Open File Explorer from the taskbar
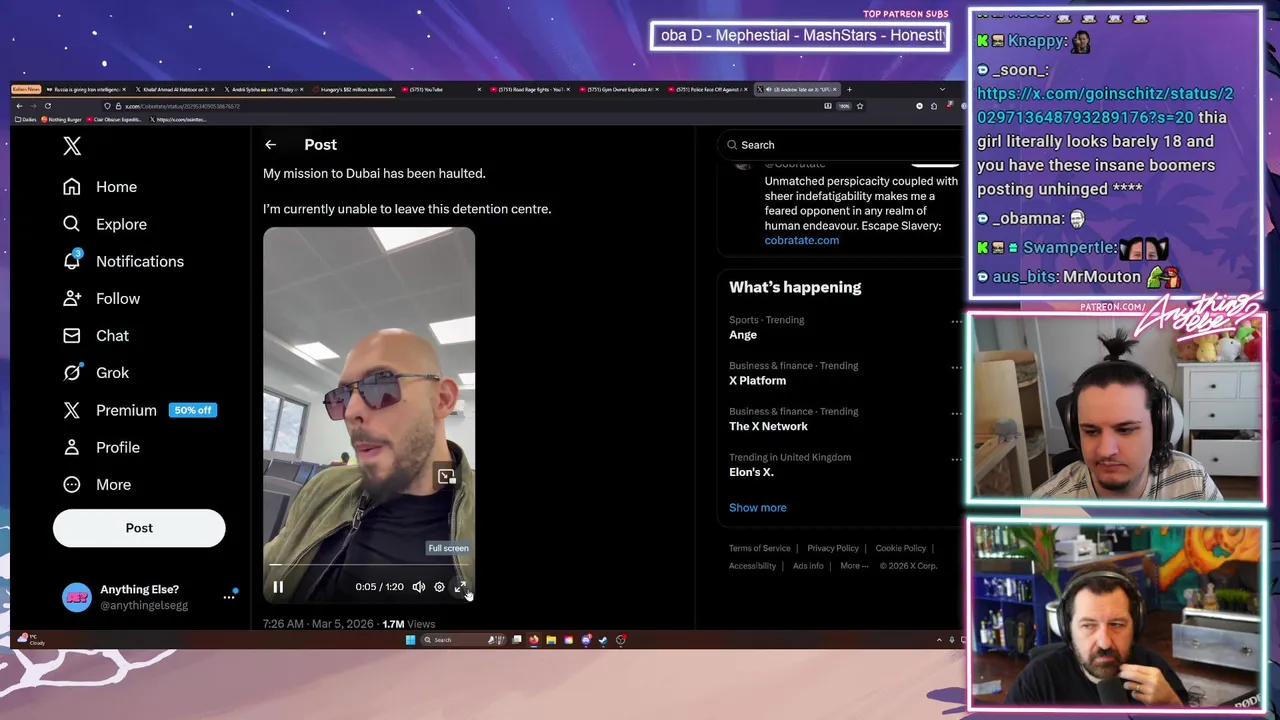 (x=551, y=640)
